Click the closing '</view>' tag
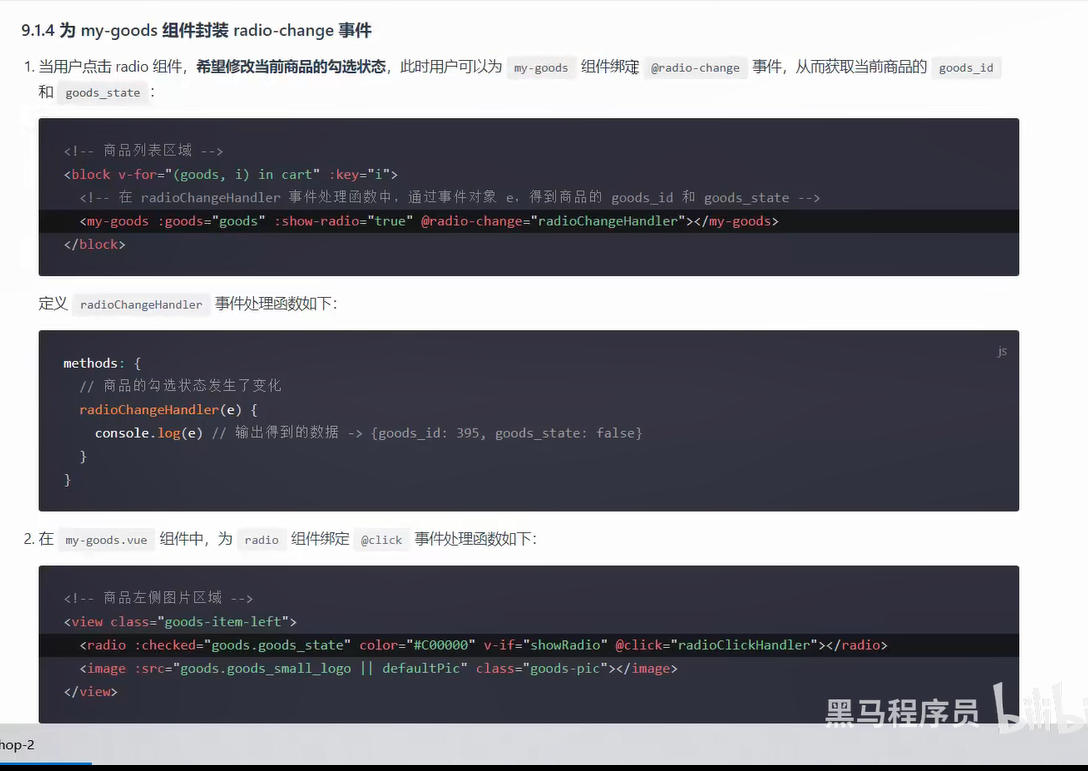 pyautogui.click(x=91, y=692)
